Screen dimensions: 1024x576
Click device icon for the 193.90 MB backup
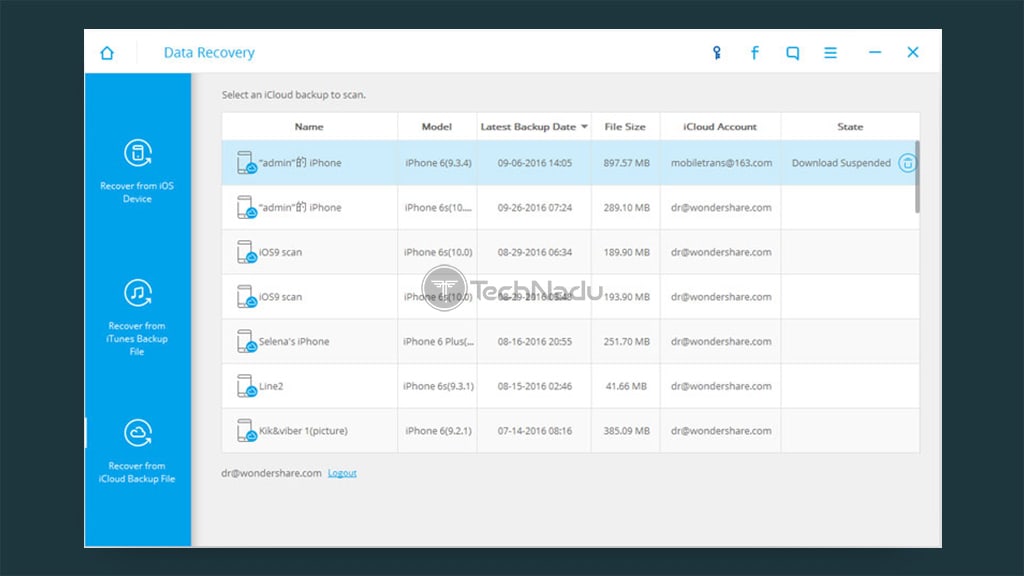point(246,296)
